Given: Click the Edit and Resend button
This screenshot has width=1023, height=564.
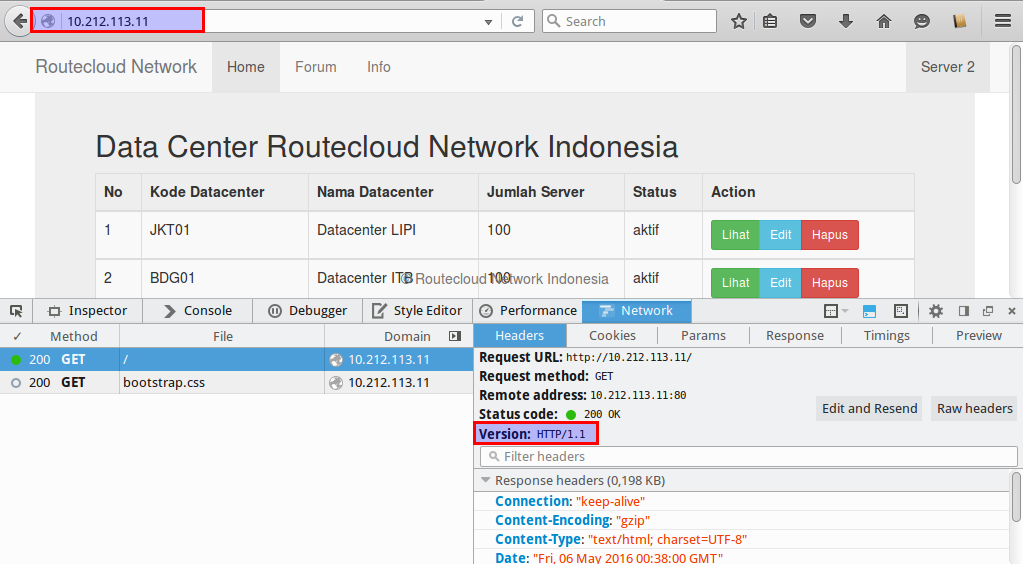Looking at the screenshot, I should point(869,409).
